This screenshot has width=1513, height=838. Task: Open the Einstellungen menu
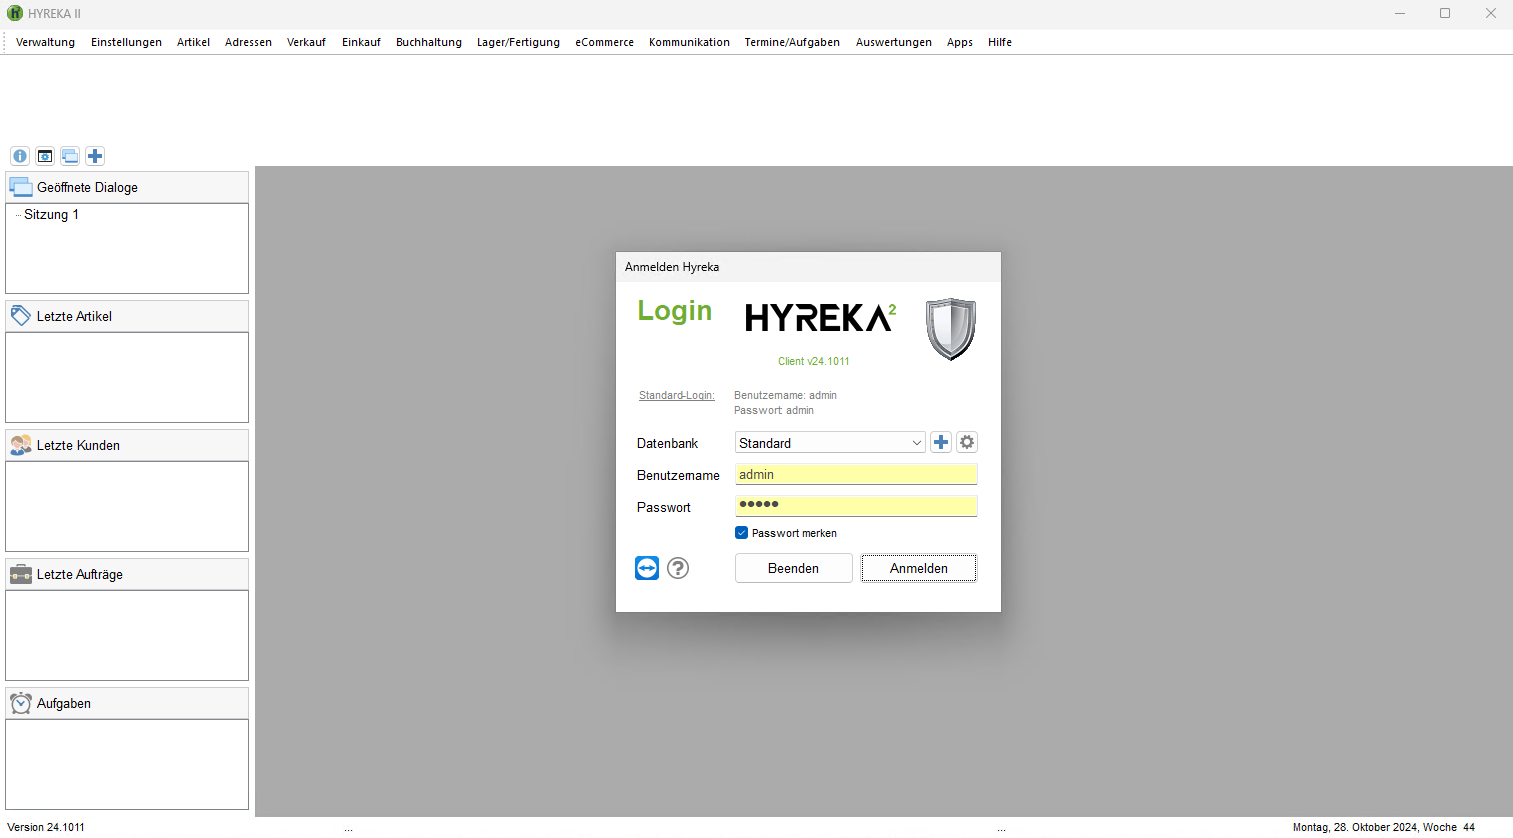126,42
